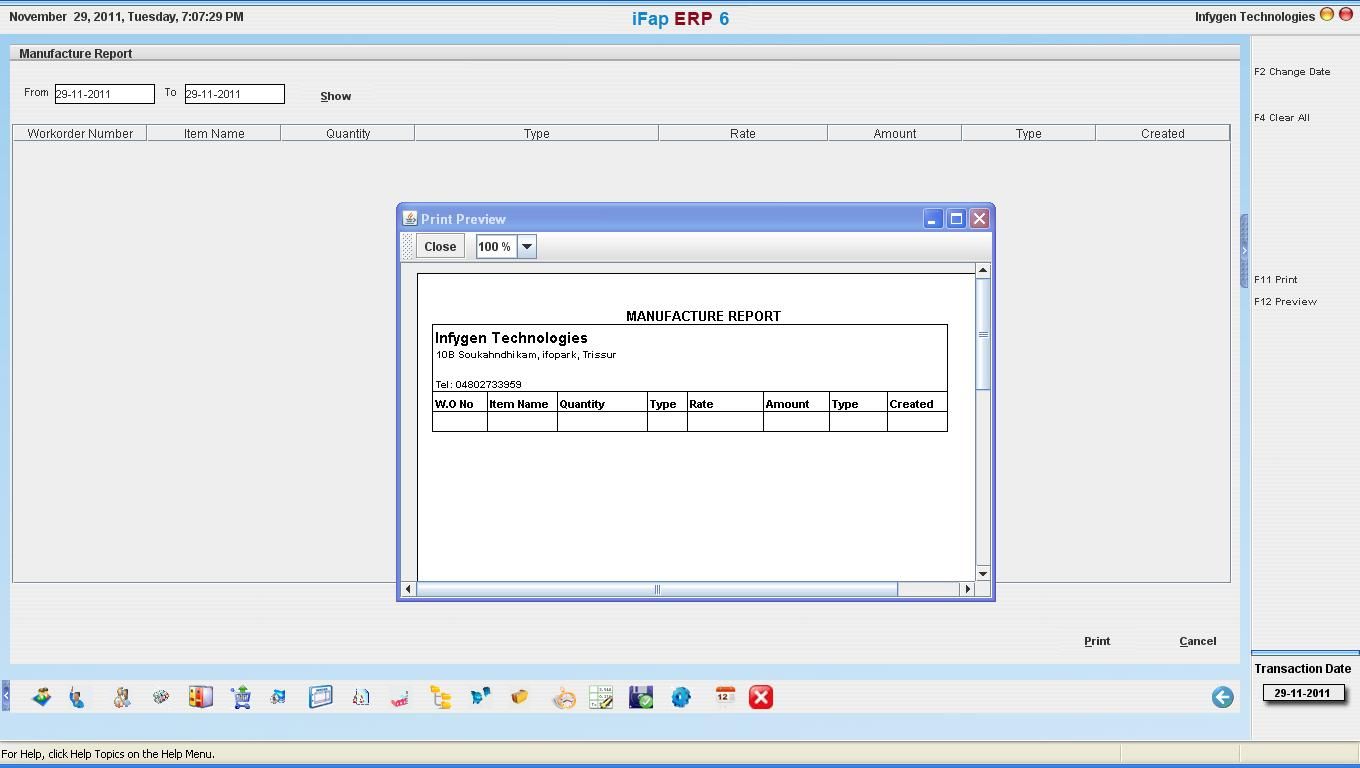
Task: Click the Workorder Number column header
Action: [x=80, y=133]
